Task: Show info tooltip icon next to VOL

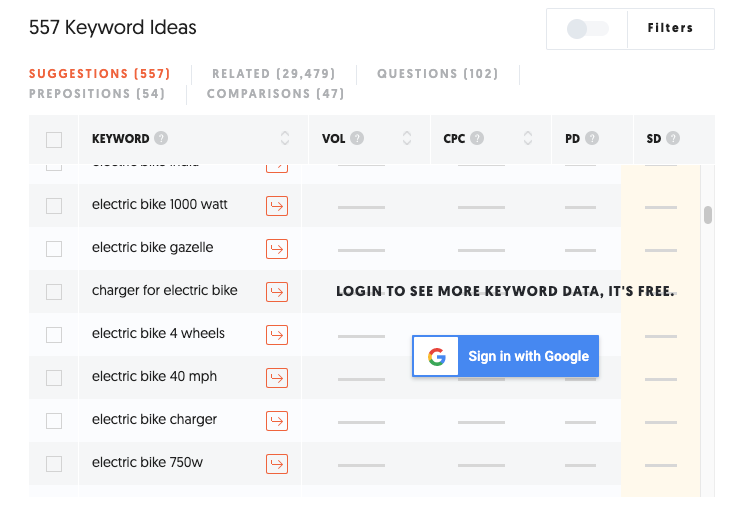Action: (x=357, y=139)
